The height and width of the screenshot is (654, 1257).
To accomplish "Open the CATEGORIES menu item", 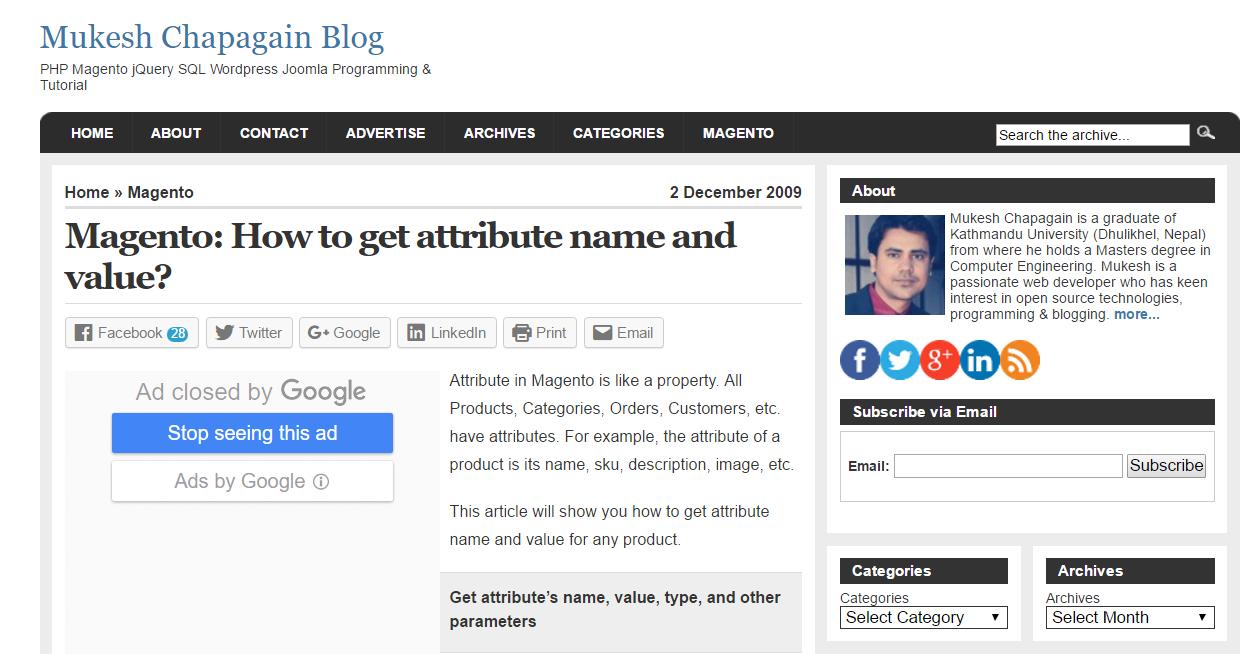I will click(x=618, y=133).
